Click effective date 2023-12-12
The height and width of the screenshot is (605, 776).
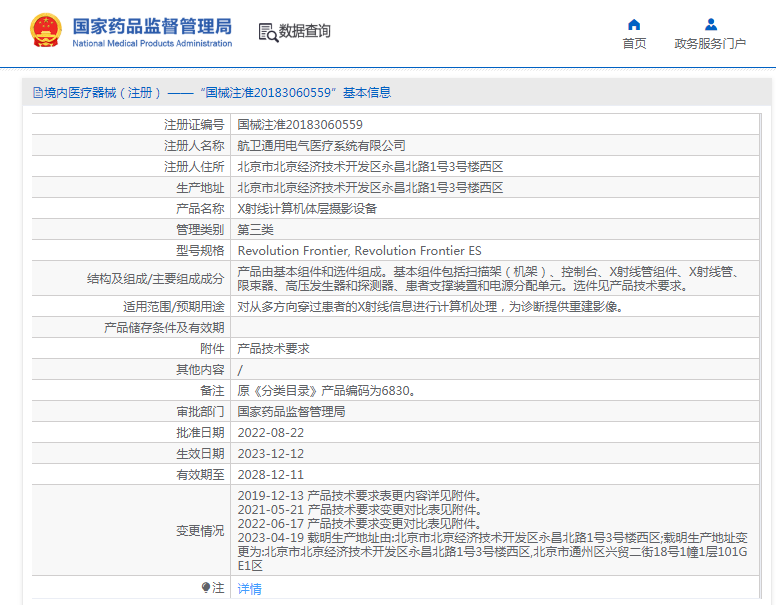click(x=271, y=454)
